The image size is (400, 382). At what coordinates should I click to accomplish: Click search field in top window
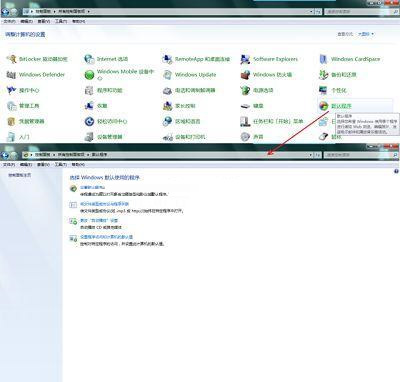[361, 12]
